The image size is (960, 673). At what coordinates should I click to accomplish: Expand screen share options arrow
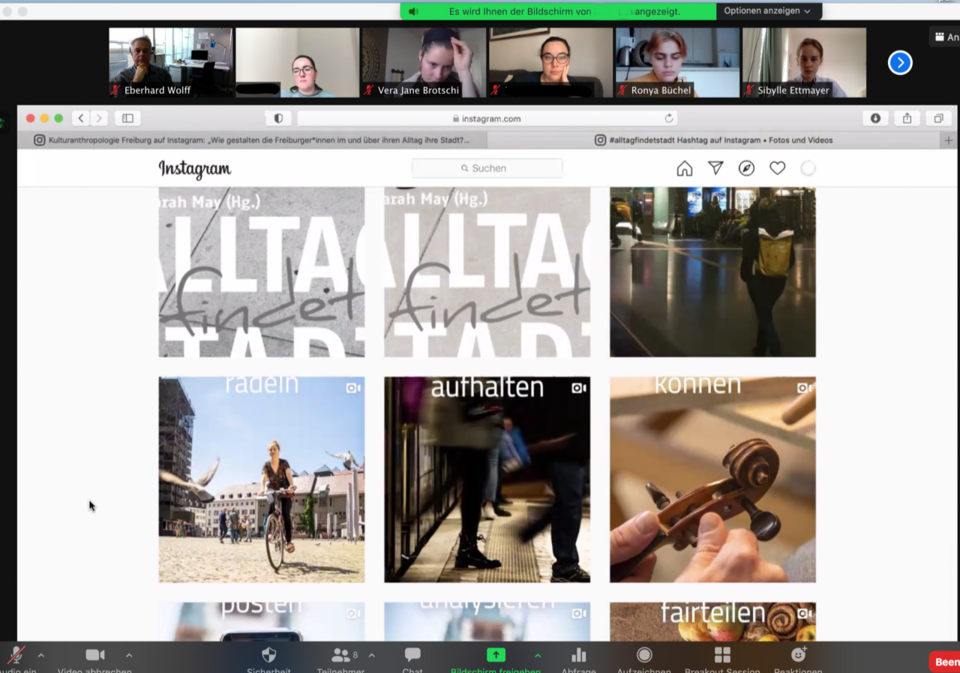click(538, 655)
